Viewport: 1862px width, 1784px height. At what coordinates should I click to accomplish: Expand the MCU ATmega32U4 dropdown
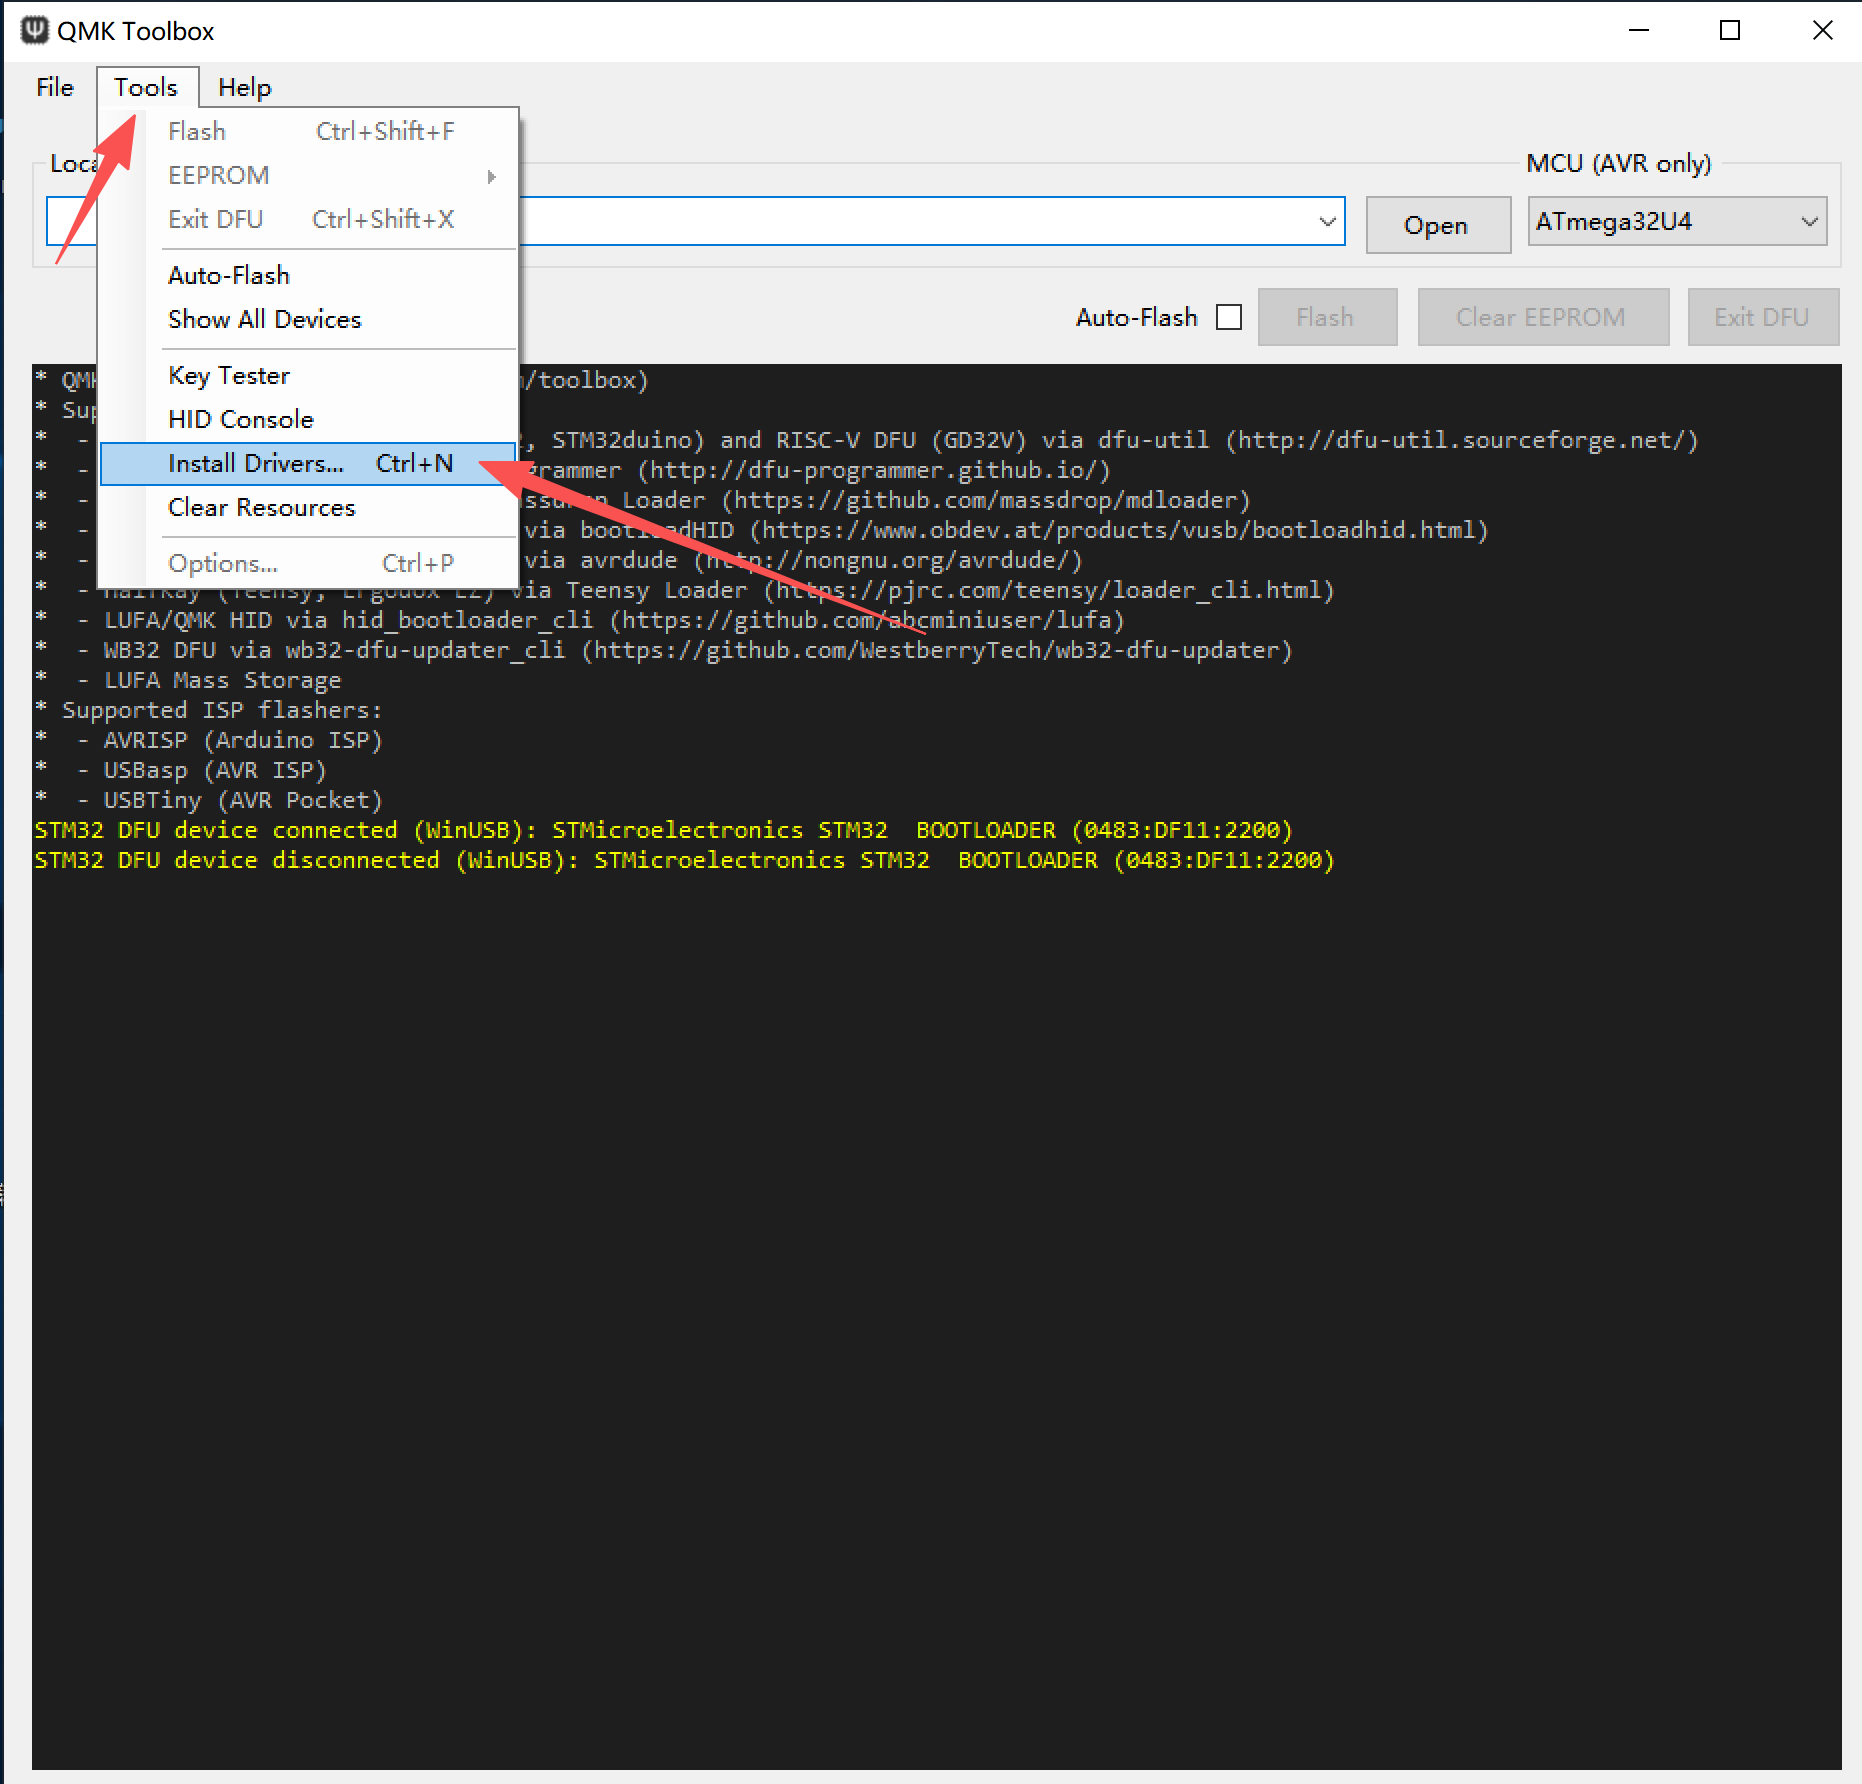pos(1808,222)
